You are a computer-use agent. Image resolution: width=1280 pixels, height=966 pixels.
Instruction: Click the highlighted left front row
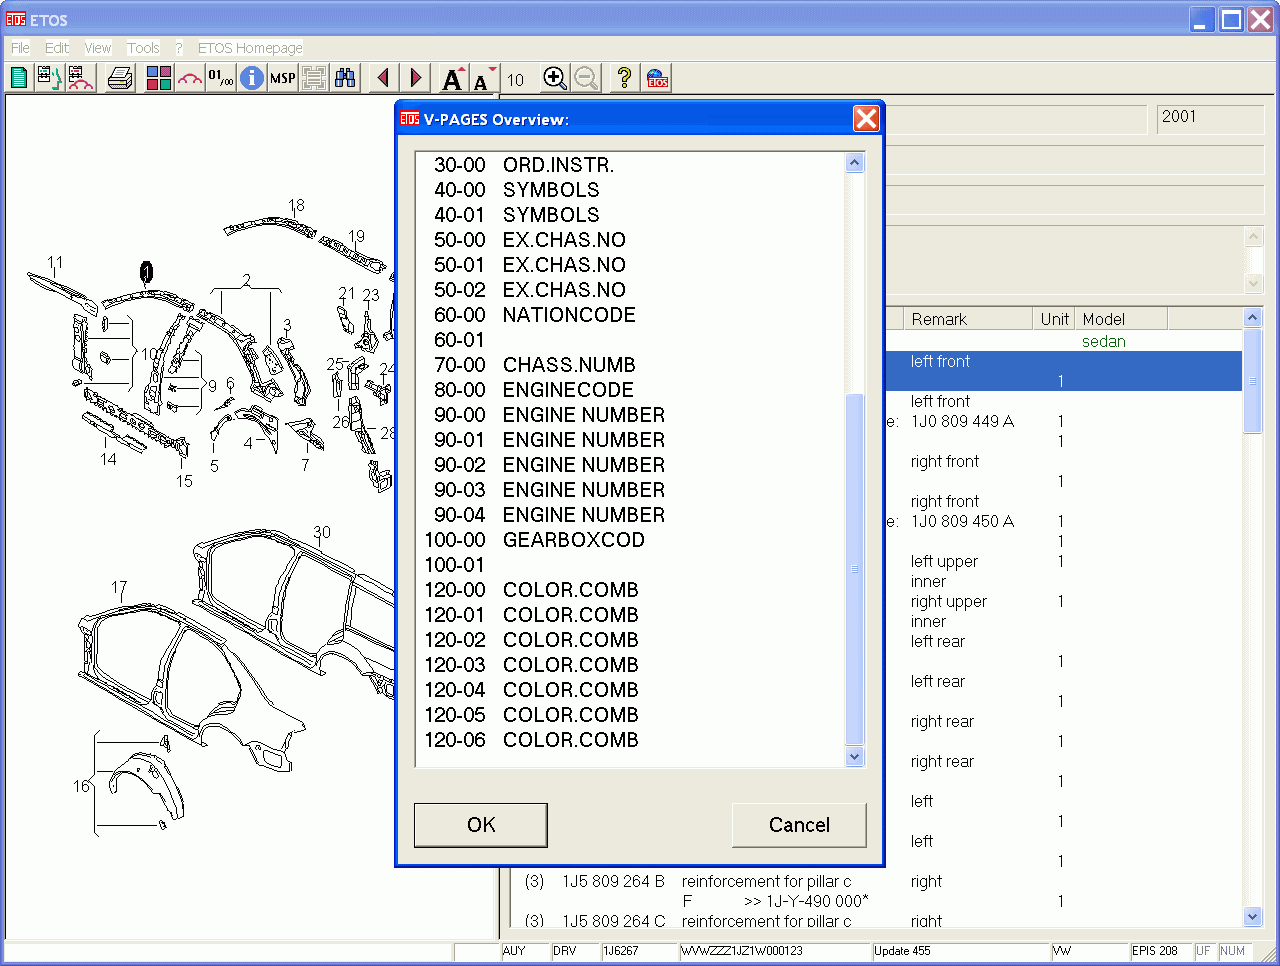[x=1063, y=371]
